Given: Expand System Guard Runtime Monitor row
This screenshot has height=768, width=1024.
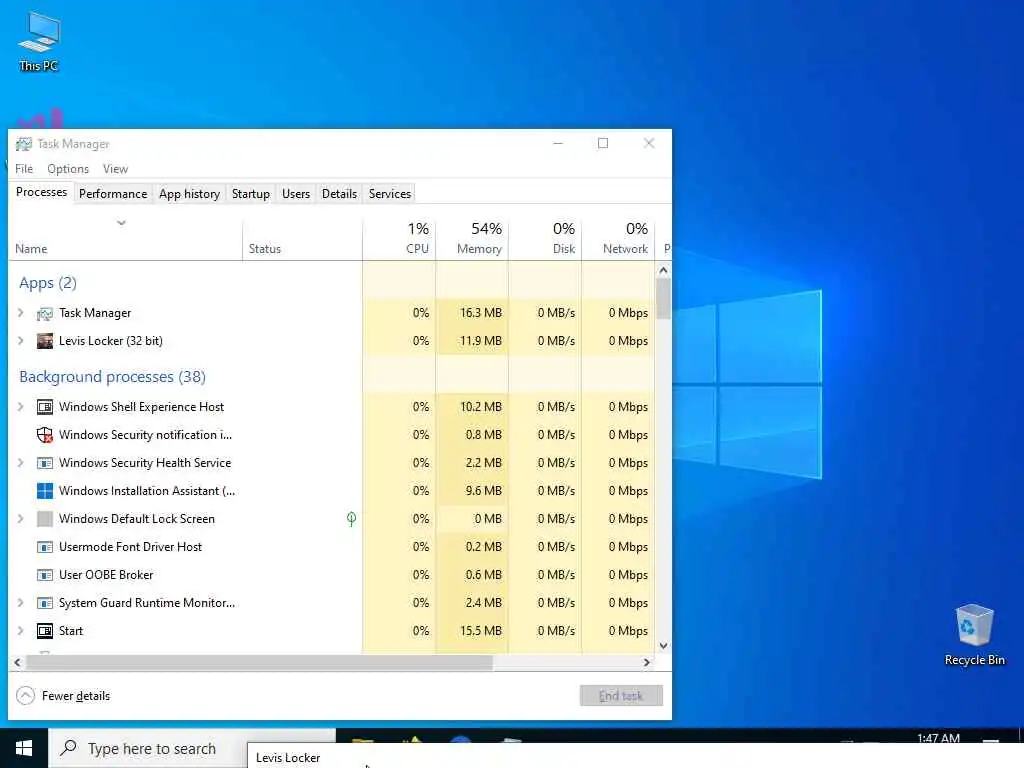Looking at the screenshot, I should (20, 603).
